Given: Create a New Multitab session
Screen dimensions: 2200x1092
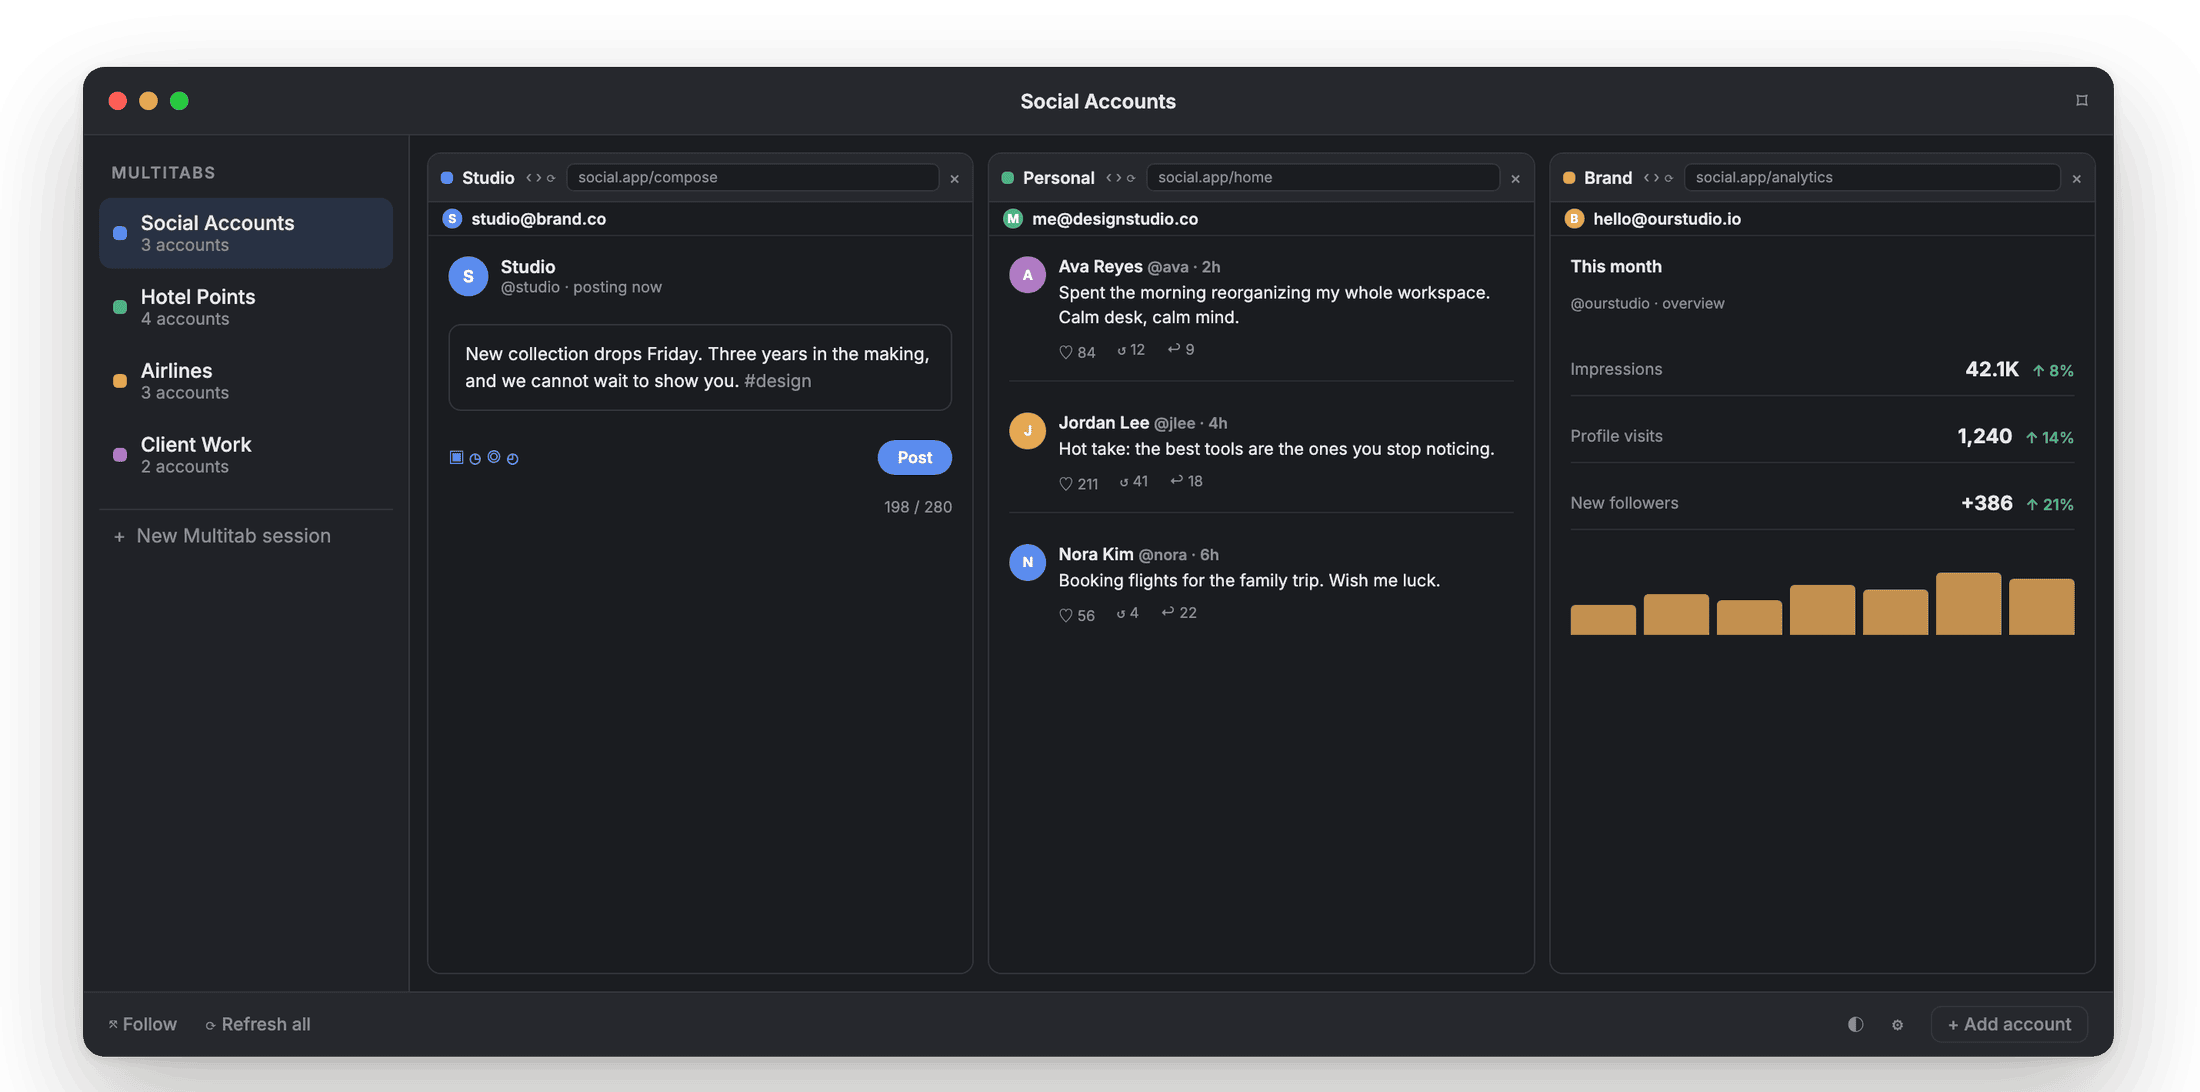Looking at the screenshot, I should (222, 536).
